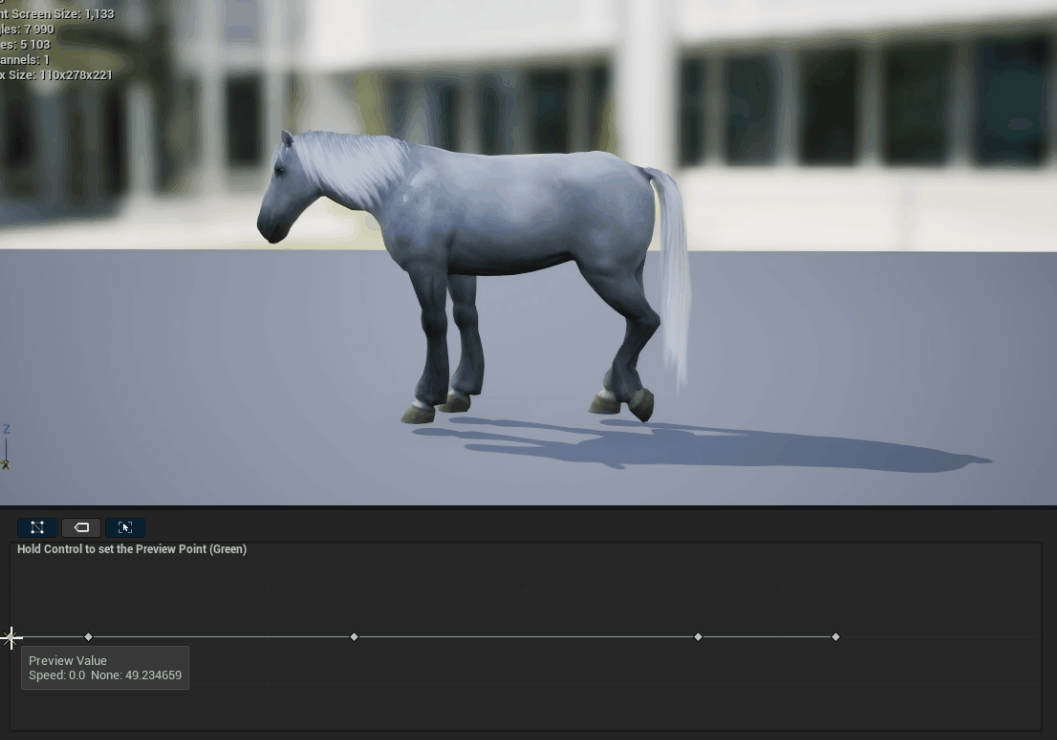Click the Preview Value tooltip box

coord(105,668)
